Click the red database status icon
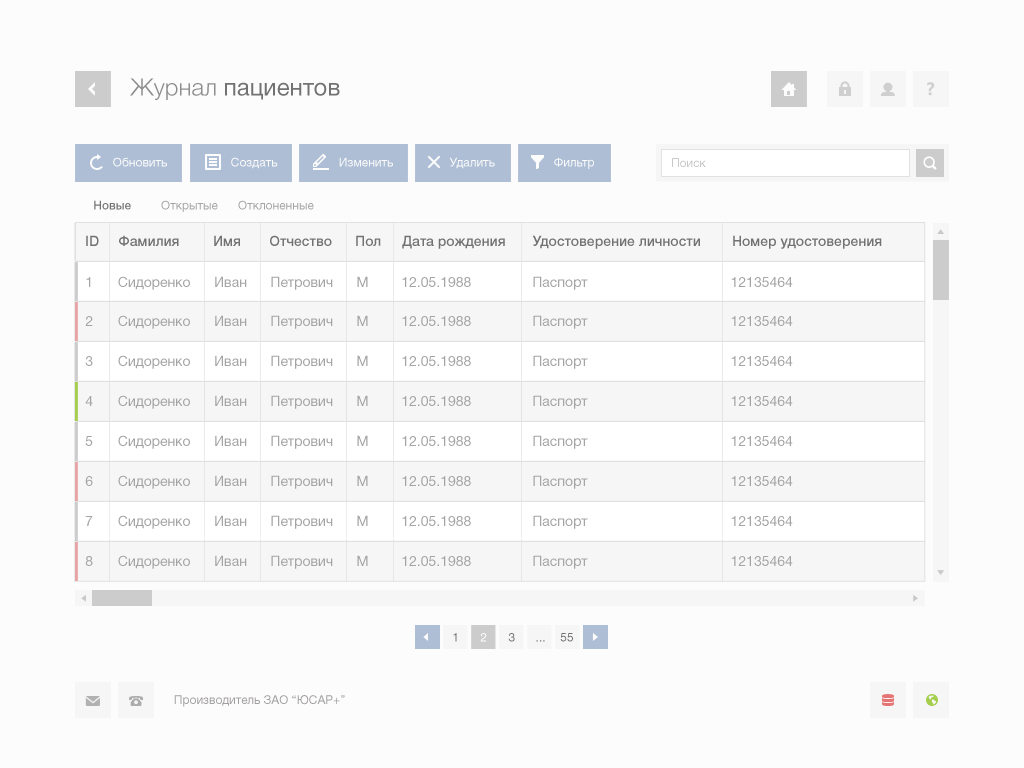This screenshot has width=1024, height=768. (887, 700)
